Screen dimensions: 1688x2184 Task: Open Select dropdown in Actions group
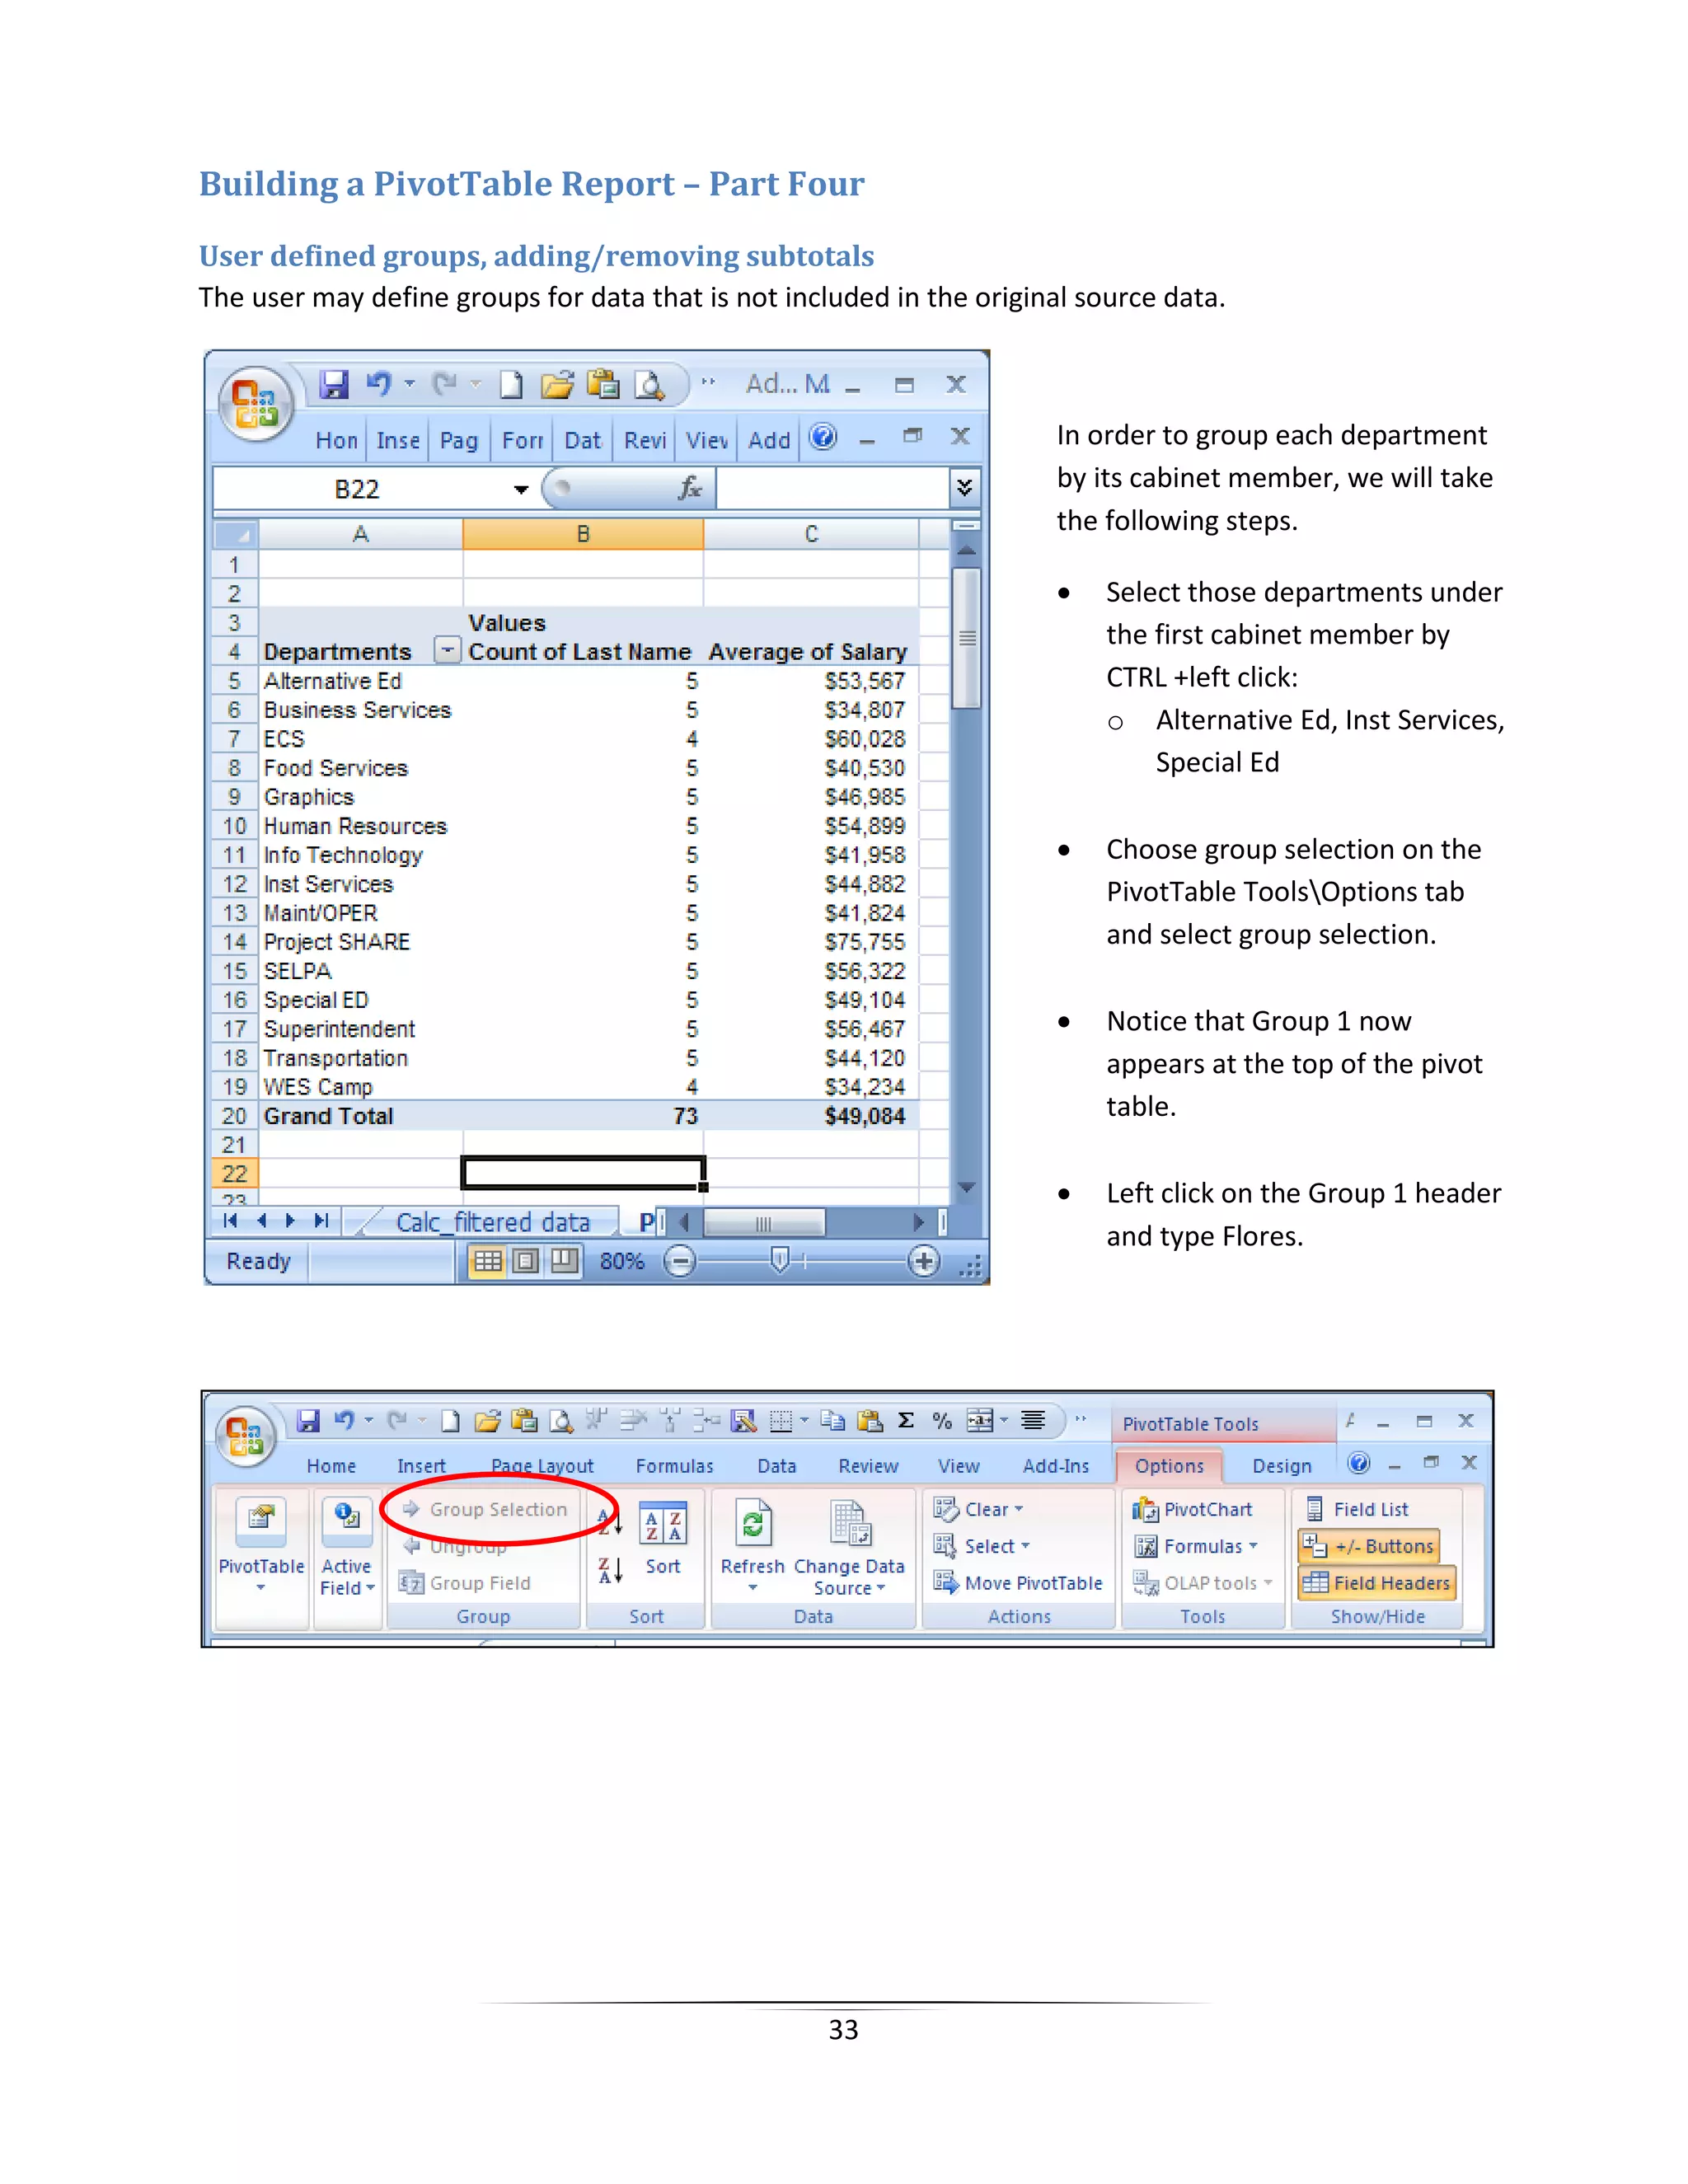click(981, 1546)
